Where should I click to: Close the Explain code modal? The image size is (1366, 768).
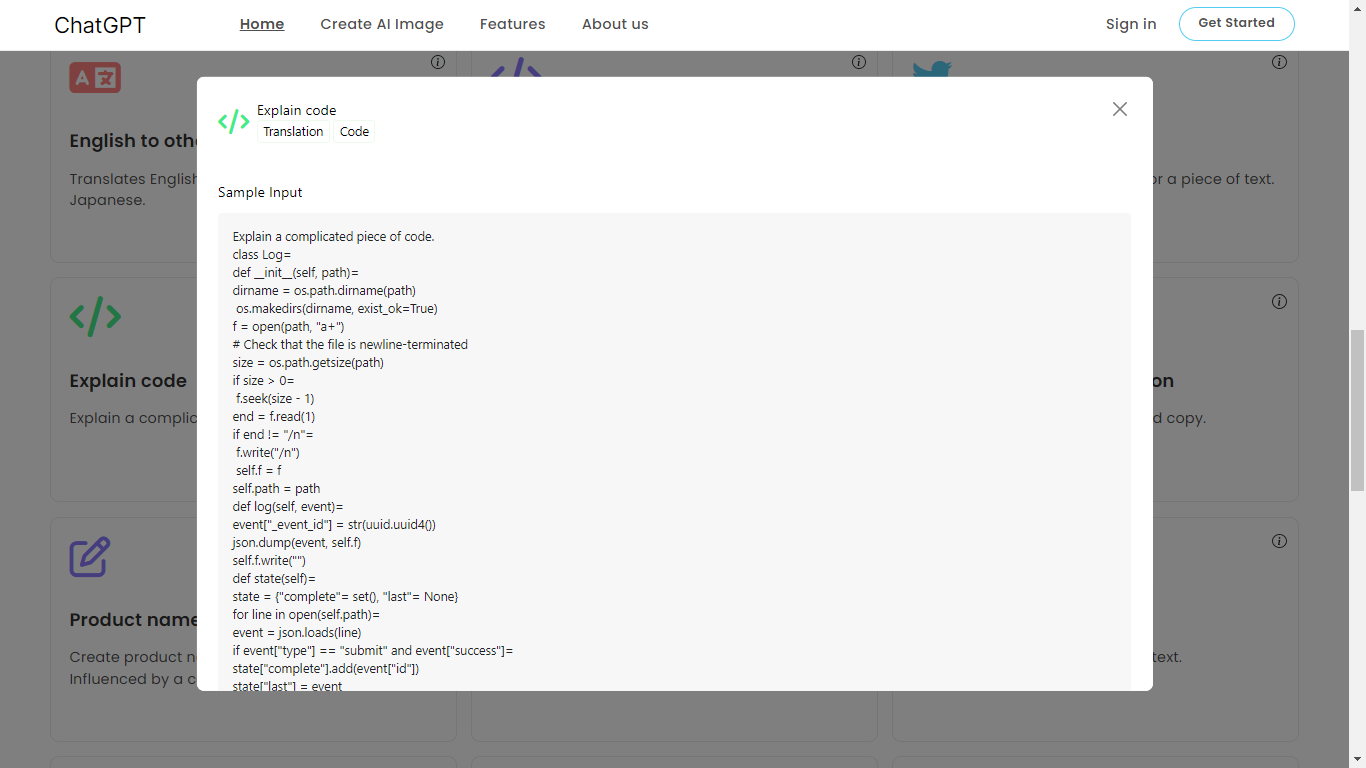1119,109
